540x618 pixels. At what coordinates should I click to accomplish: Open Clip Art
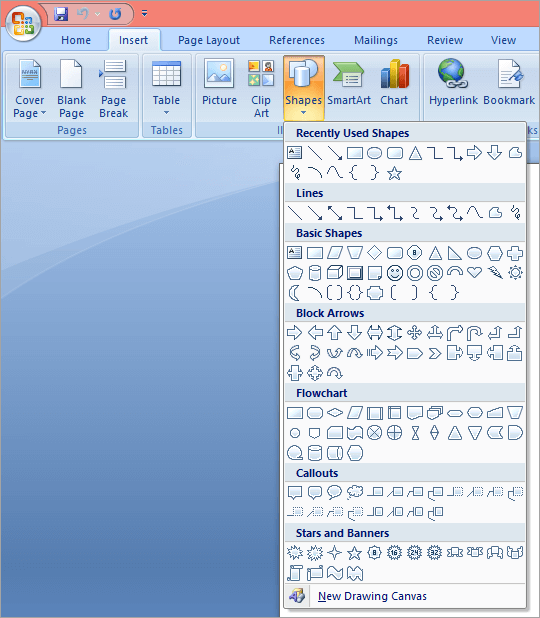click(x=261, y=88)
